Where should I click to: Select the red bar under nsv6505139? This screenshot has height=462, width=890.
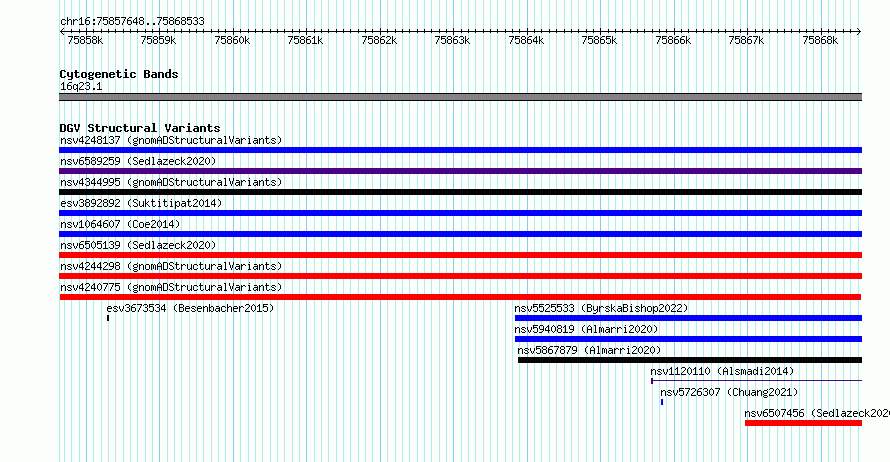(460, 255)
